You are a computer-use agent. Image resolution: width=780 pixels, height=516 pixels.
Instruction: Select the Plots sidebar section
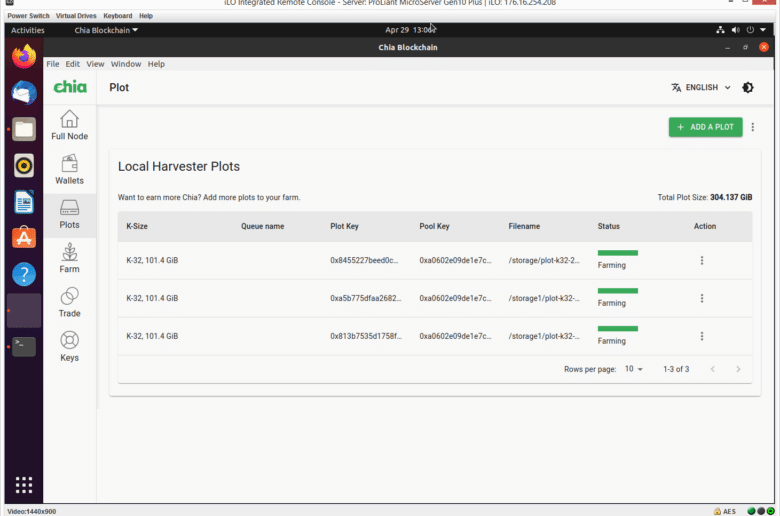69,214
